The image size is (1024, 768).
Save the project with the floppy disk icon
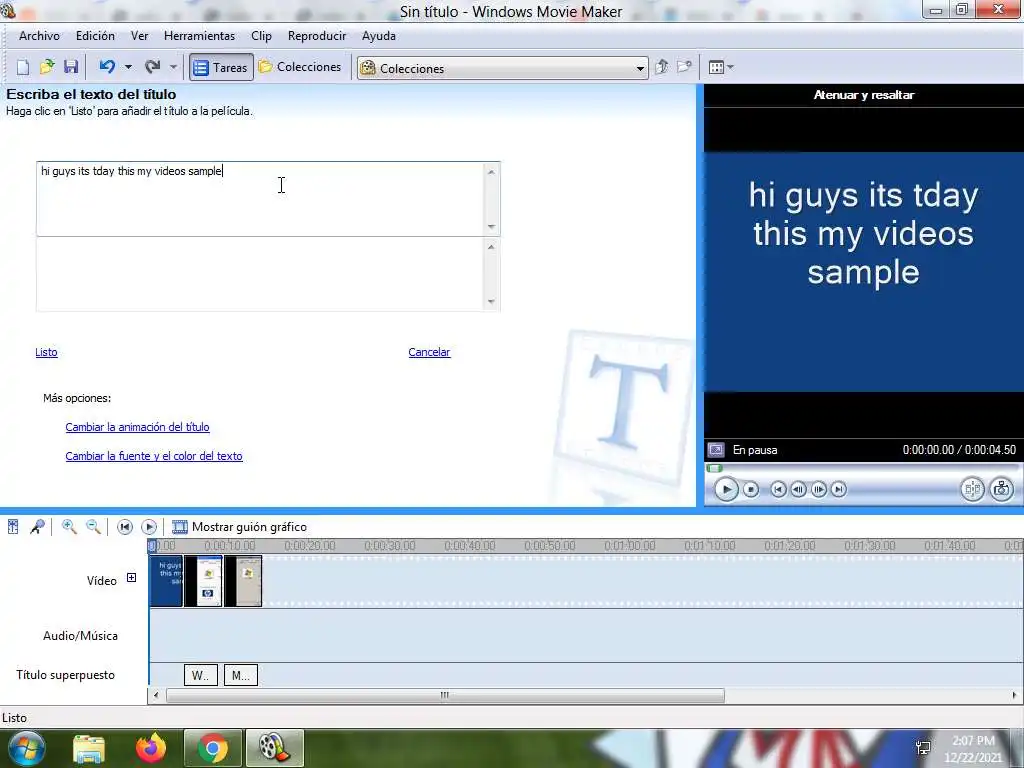(71, 67)
